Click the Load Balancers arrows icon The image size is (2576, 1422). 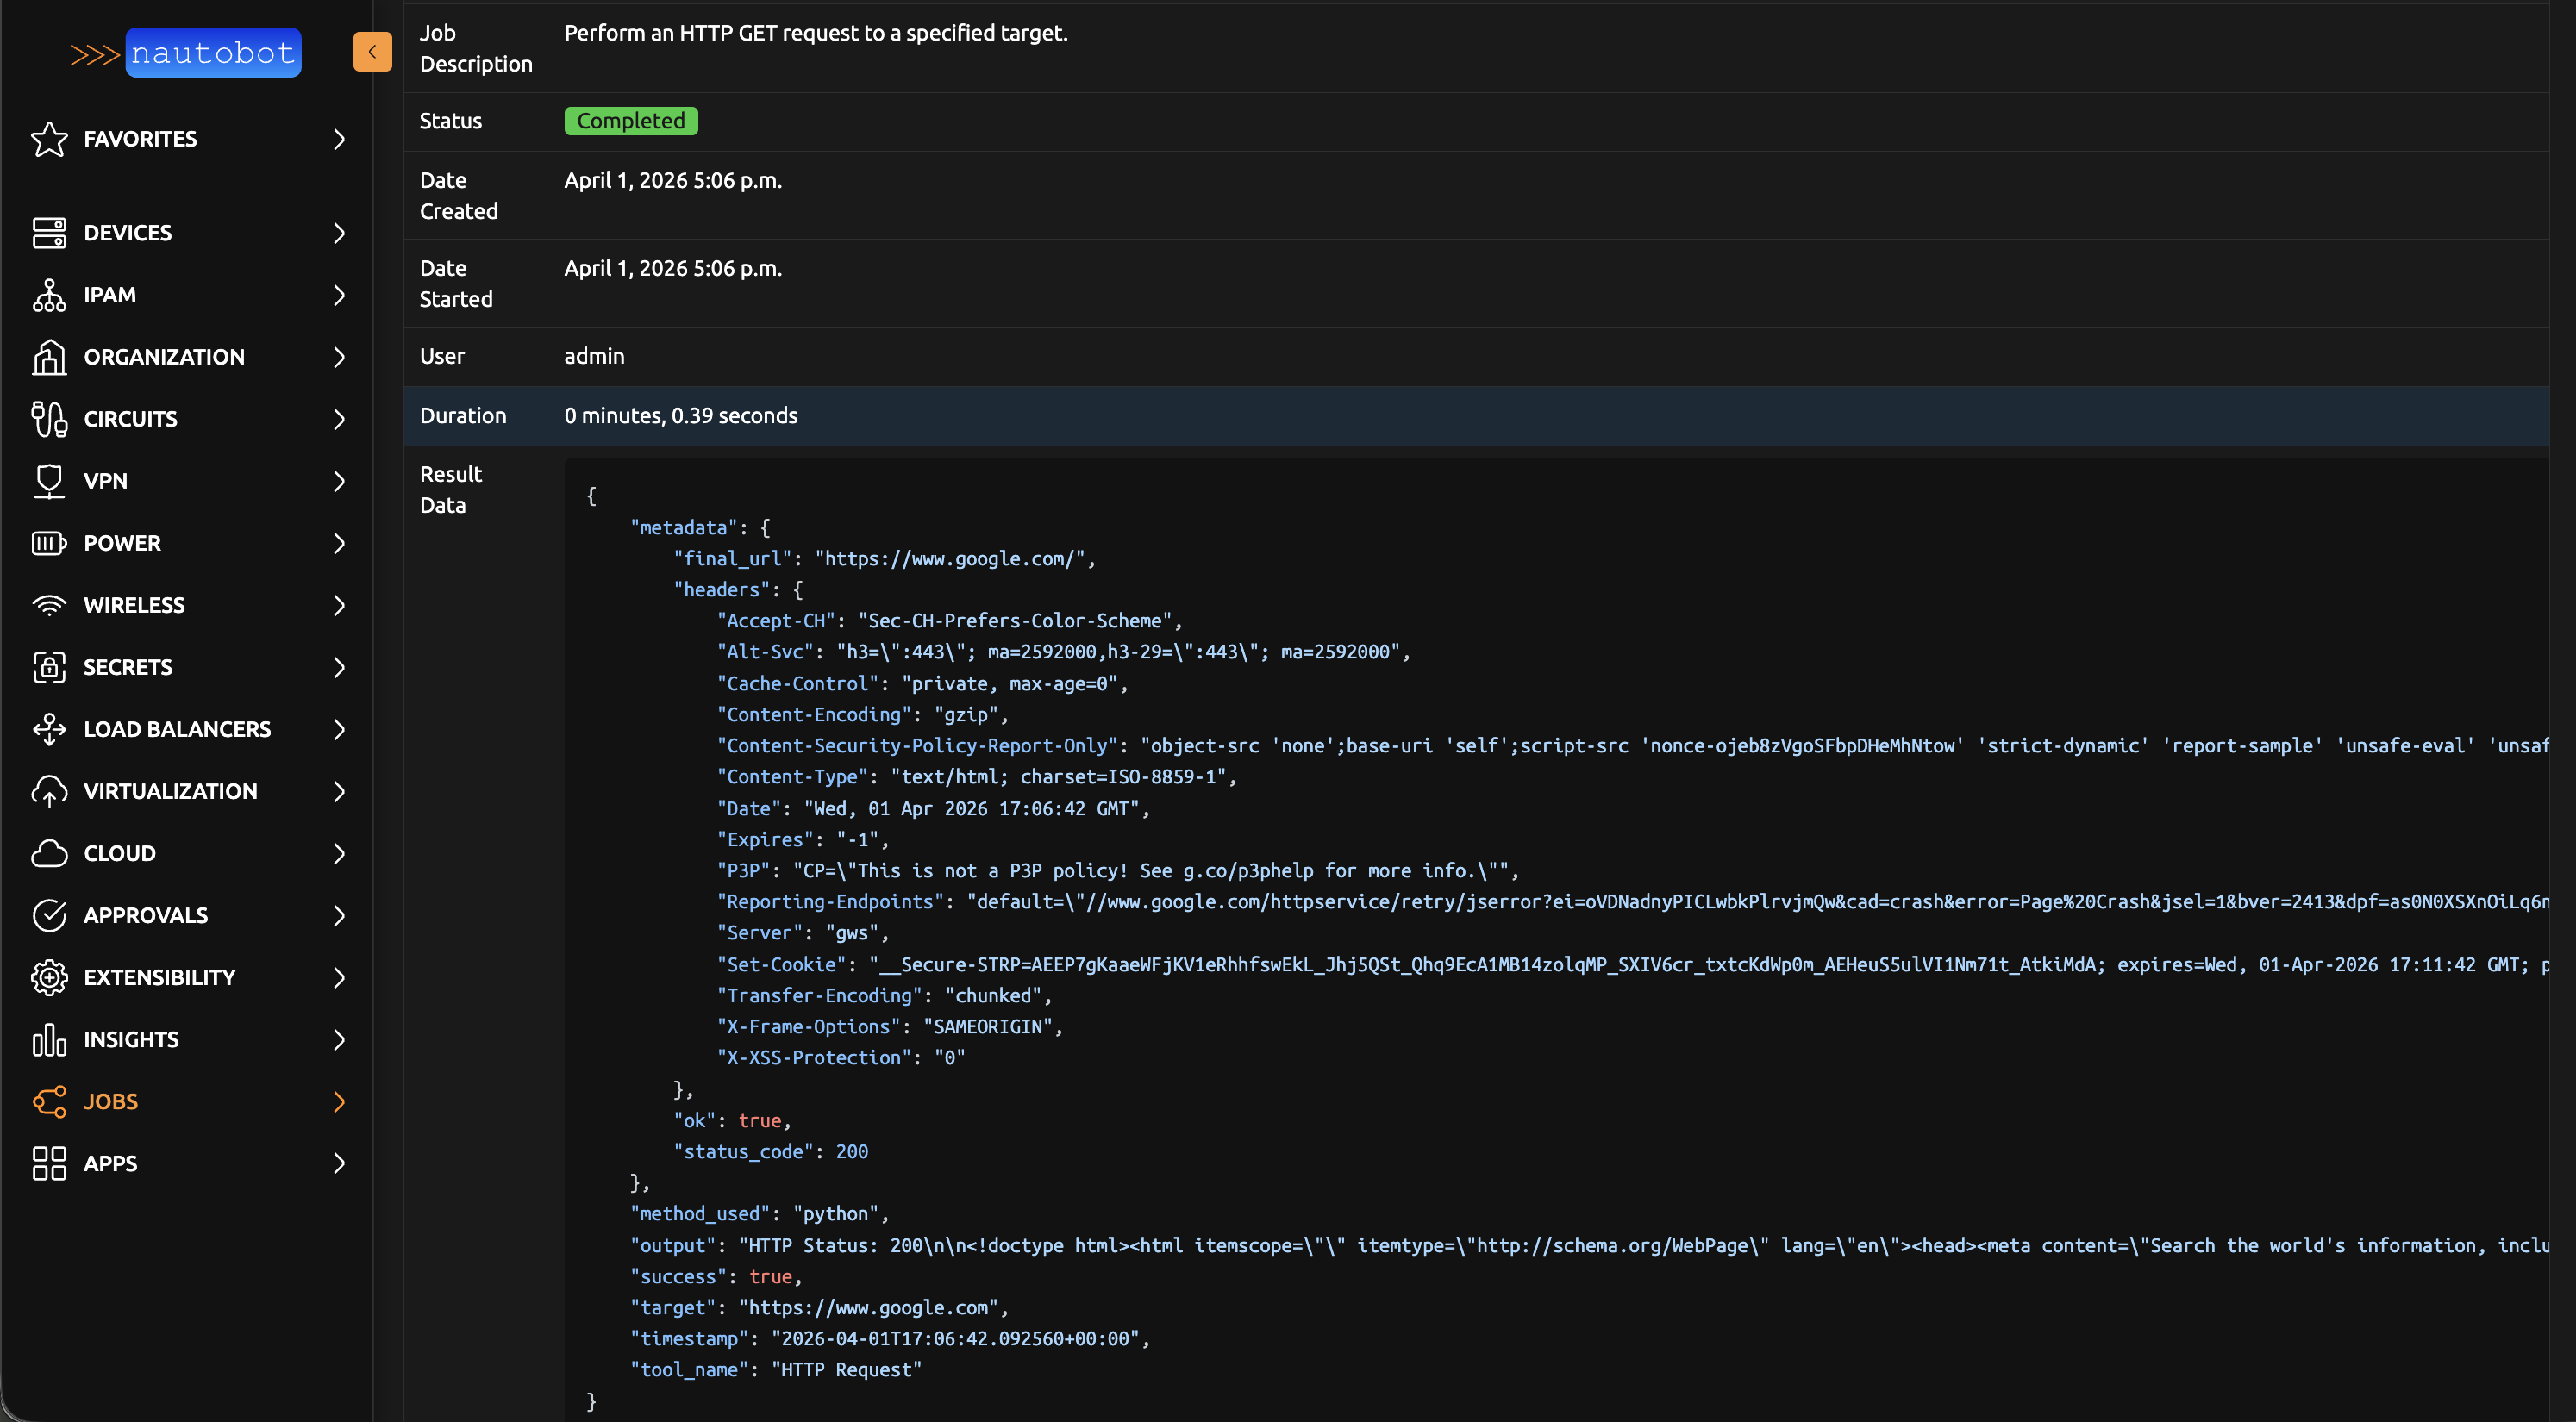49,729
